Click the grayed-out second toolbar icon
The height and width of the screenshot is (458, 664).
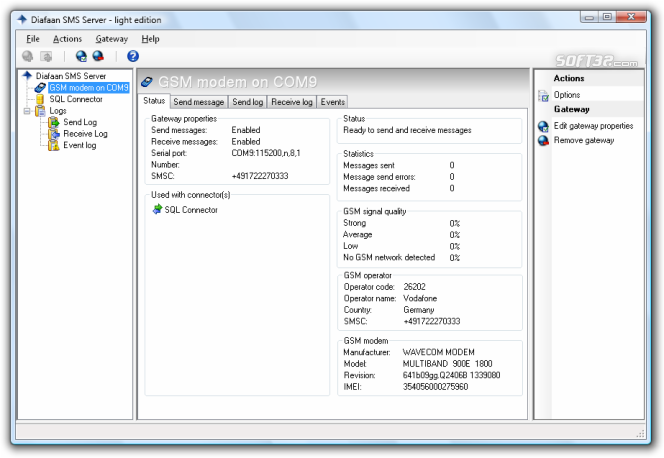coord(46,56)
